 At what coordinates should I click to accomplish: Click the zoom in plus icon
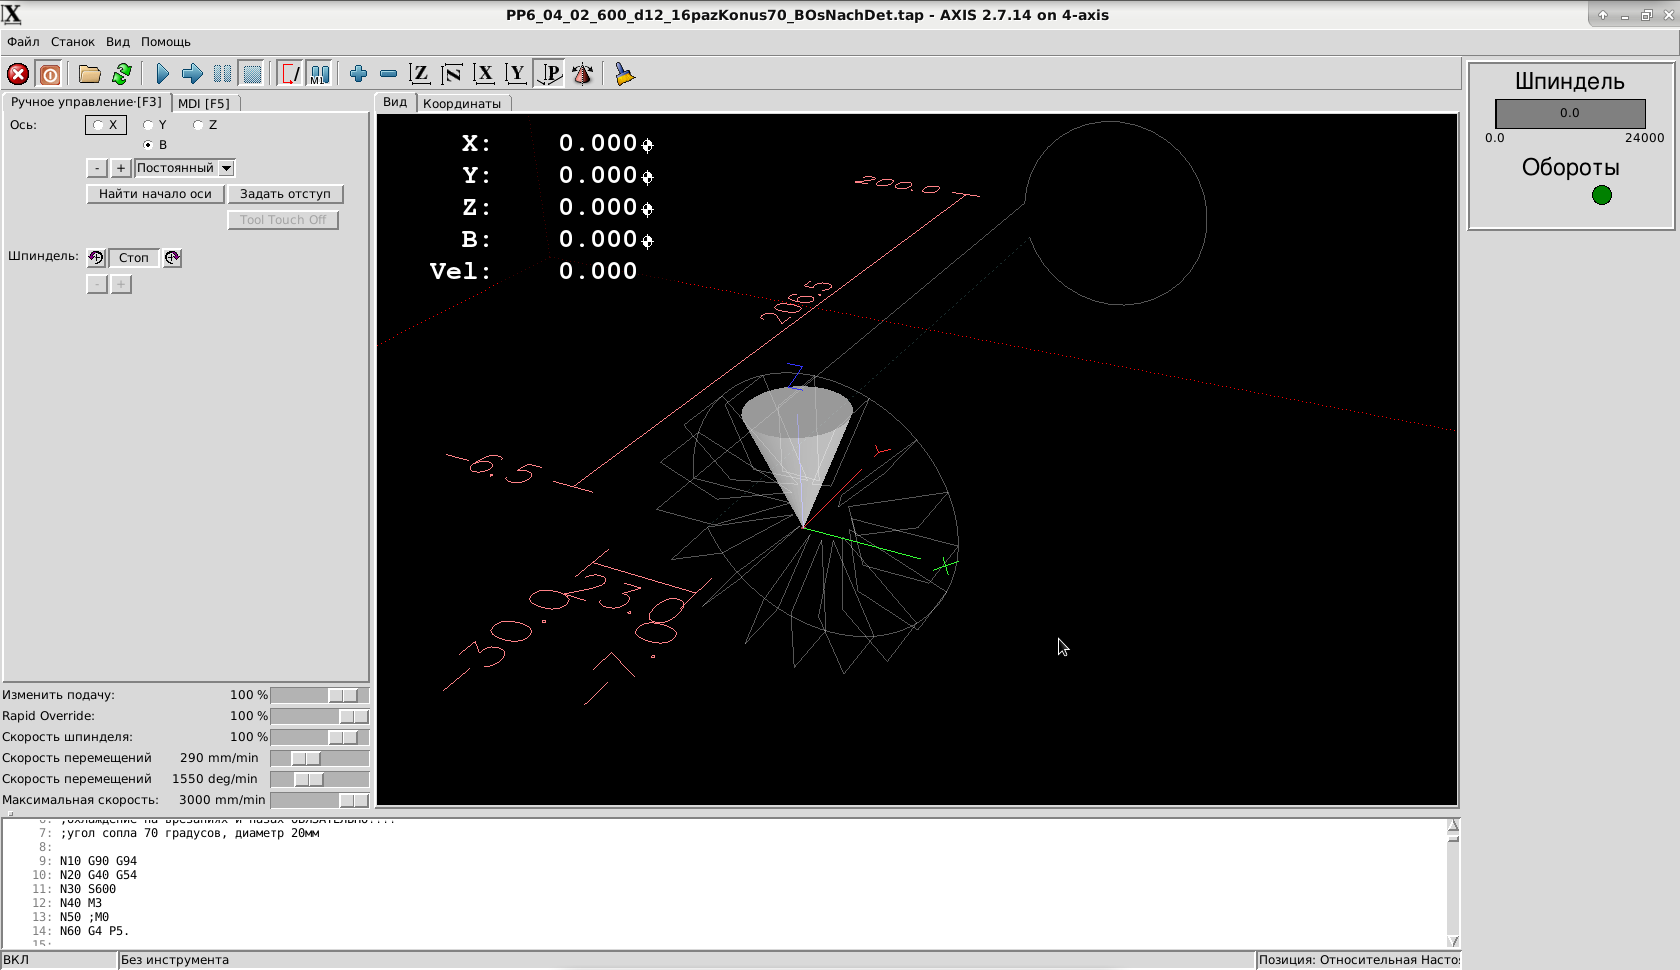[358, 74]
